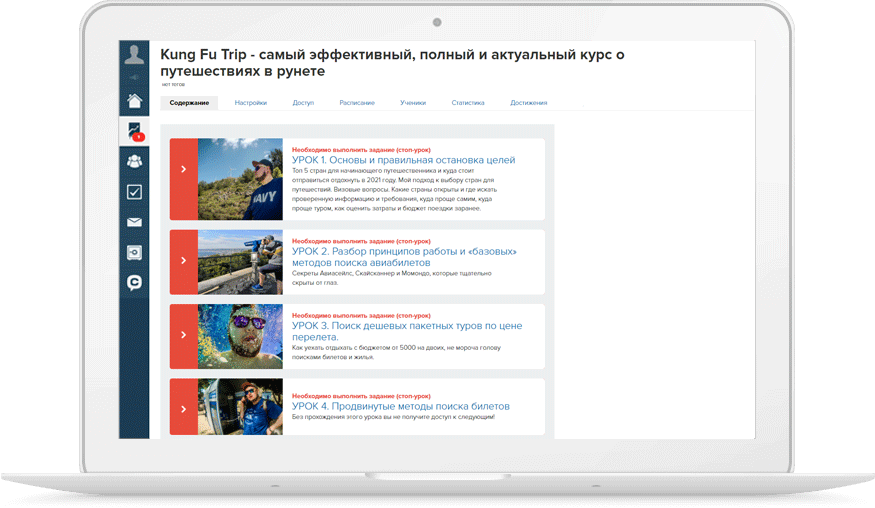This screenshot has height=508, width=875.
Task: Switch to the Расписание tab
Action: coord(357,103)
